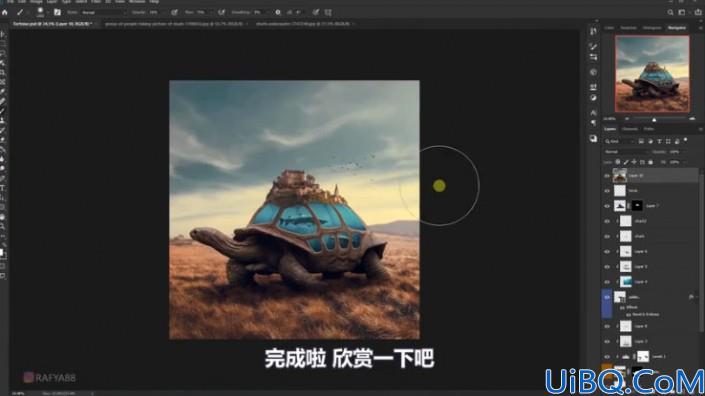705x396 pixels.
Task: Select the Eyedropper tool in left toolbar
Action: pos(3,92)
